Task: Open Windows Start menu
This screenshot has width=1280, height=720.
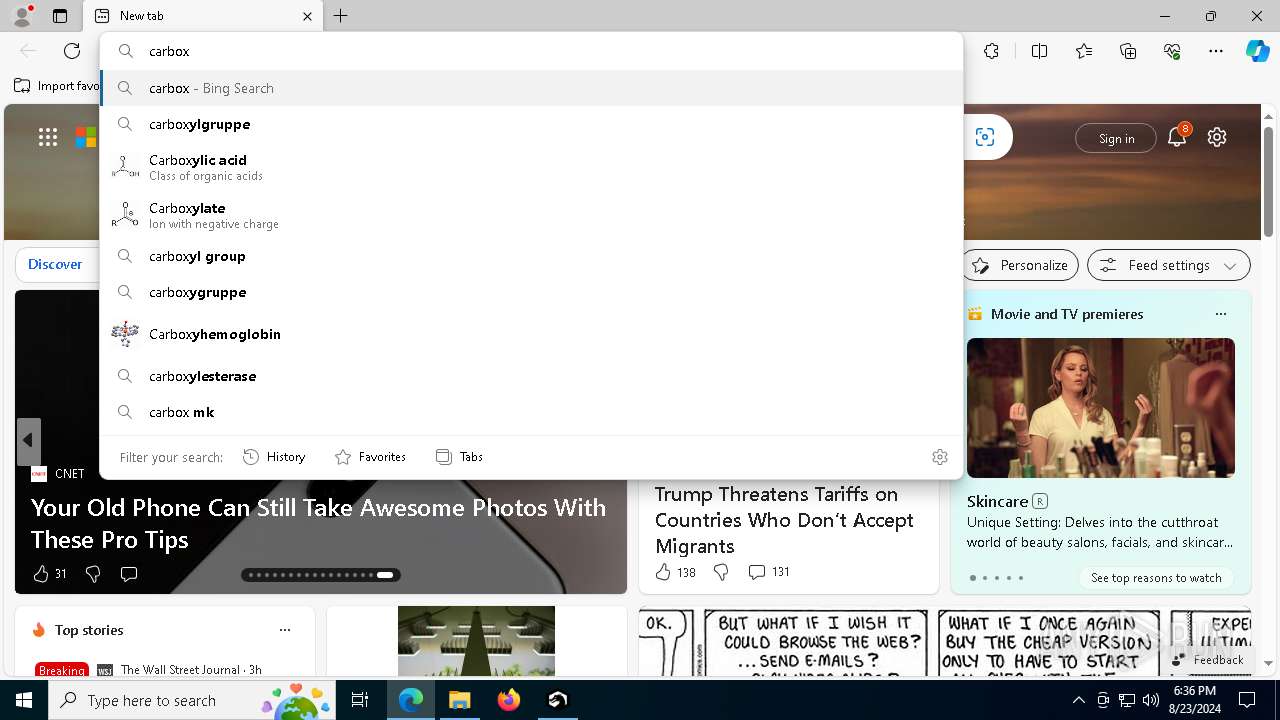Action: click(x=24, y=700)
